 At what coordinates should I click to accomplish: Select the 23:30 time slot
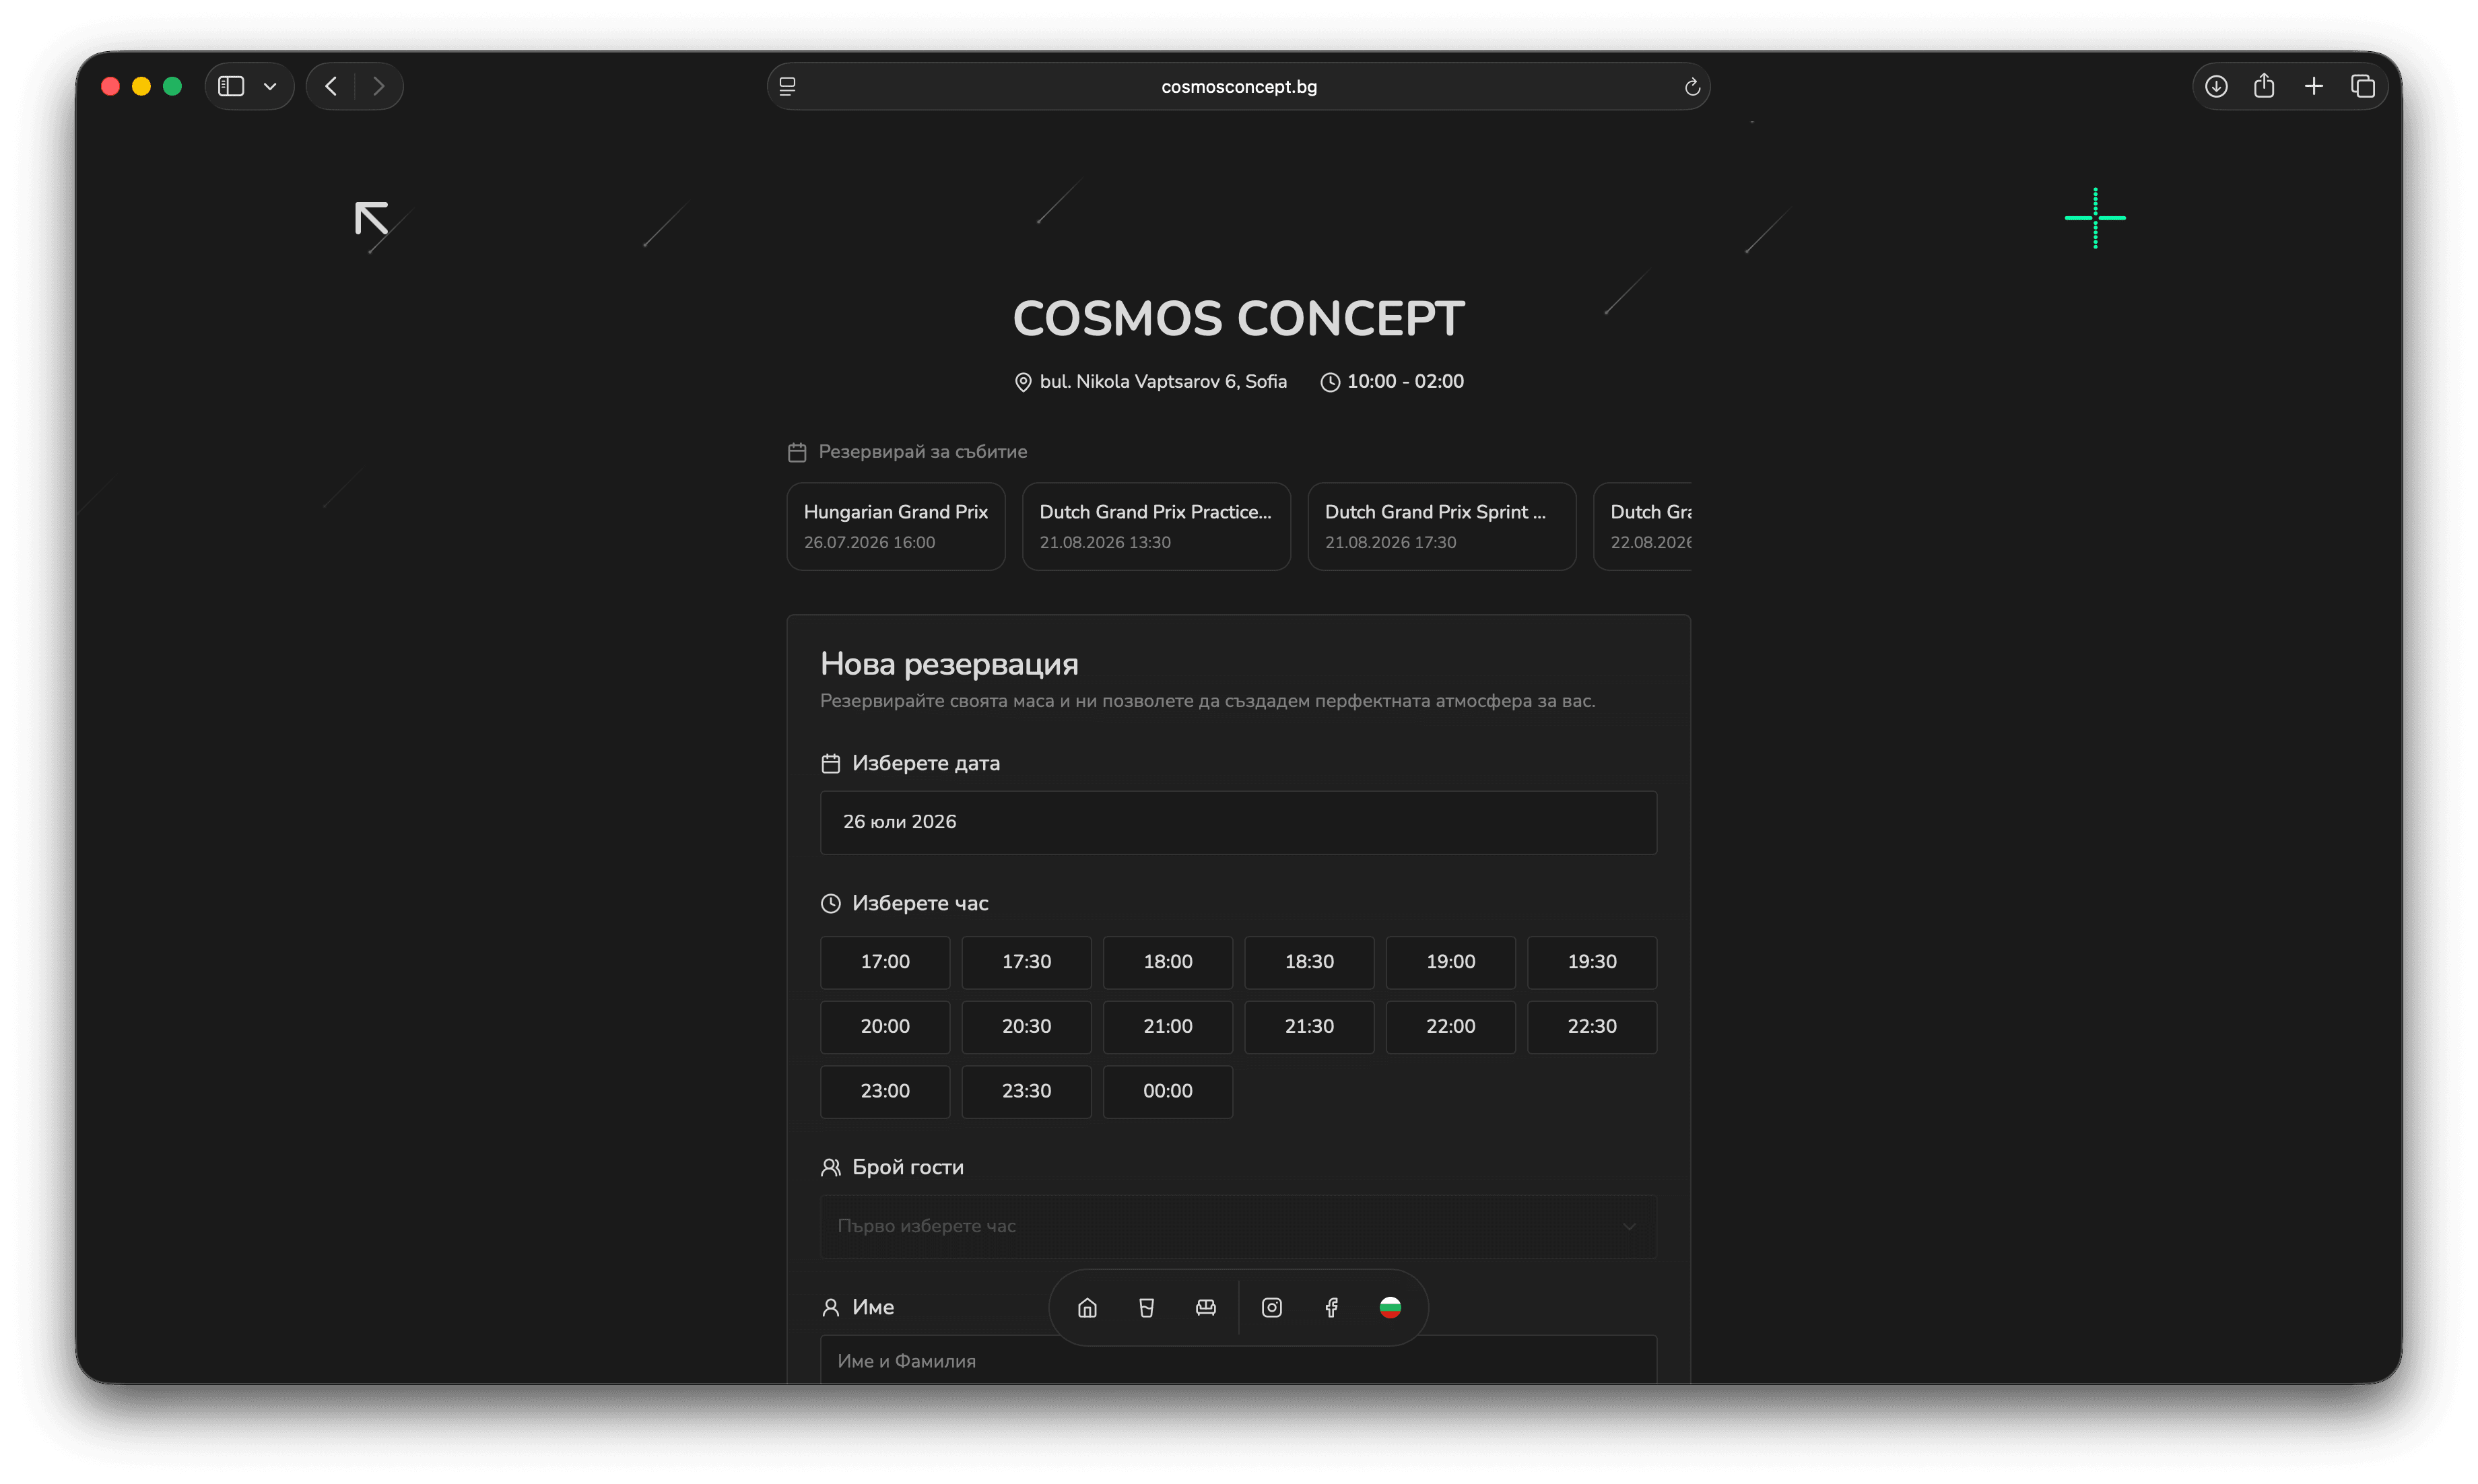click(1026, 1092)
